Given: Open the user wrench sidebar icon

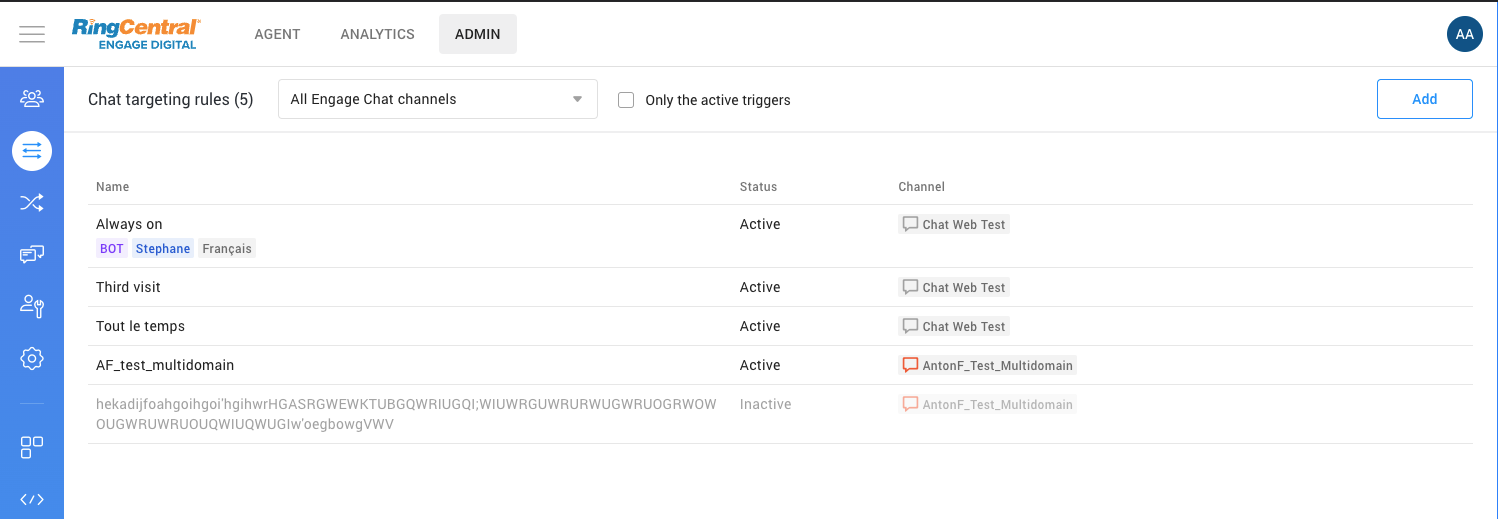Looking at the screenshot, I should 32,306.
